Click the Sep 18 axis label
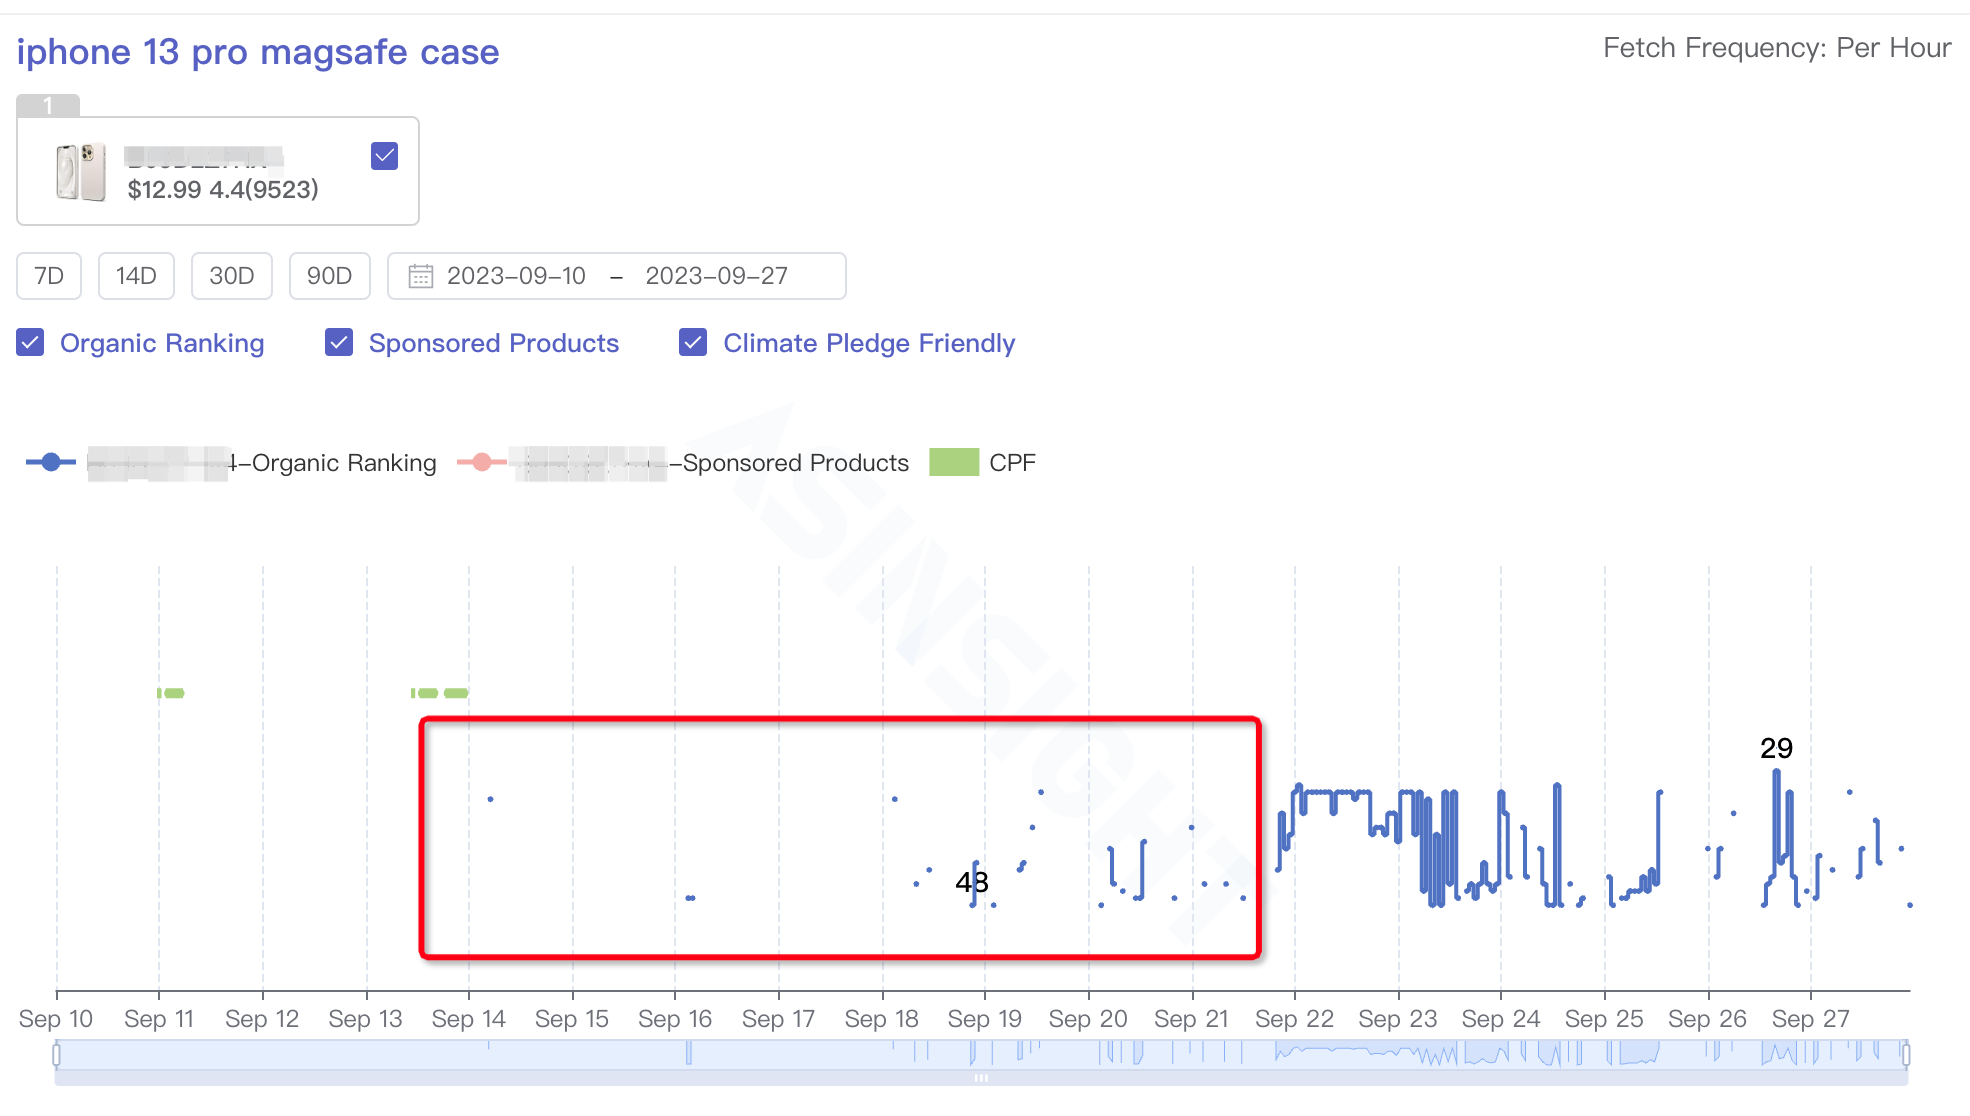Screen dimensions: 1970x1116 click(x=881, y=1019)
